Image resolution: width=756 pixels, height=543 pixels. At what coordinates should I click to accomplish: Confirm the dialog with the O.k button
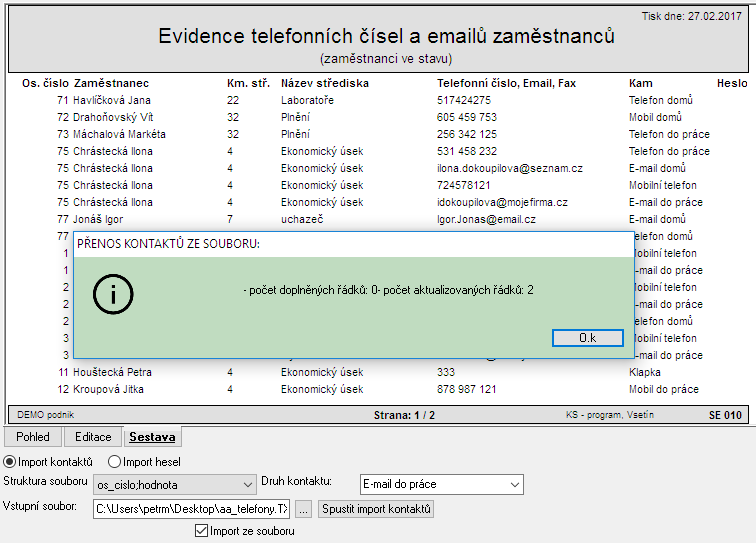[588, 338]
